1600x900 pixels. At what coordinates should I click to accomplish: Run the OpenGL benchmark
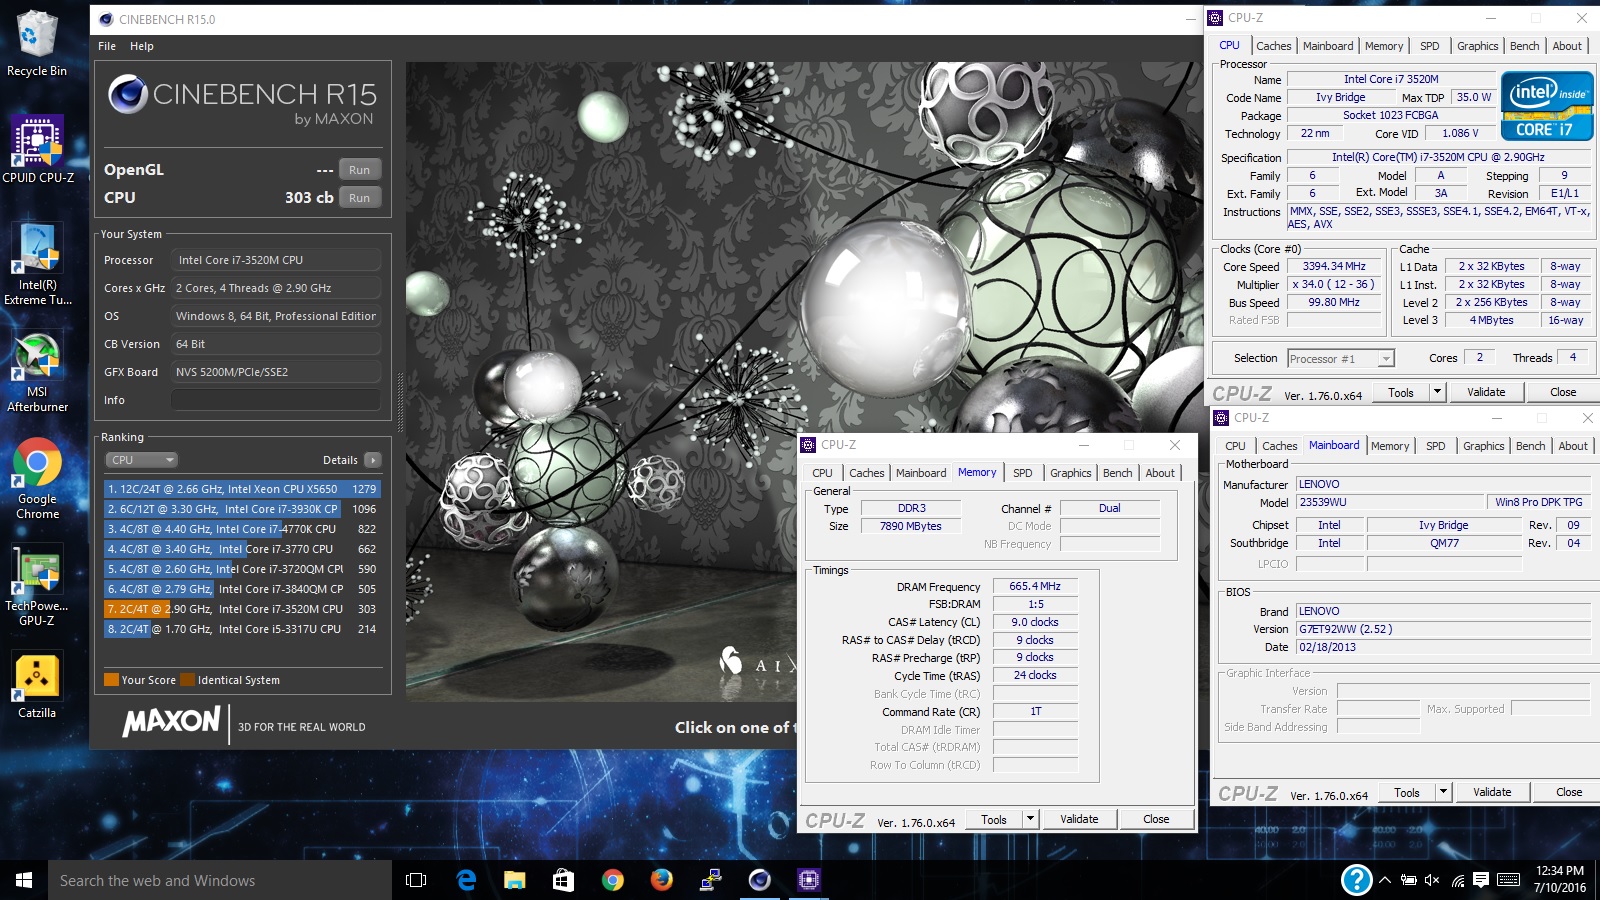coord(359,170)
